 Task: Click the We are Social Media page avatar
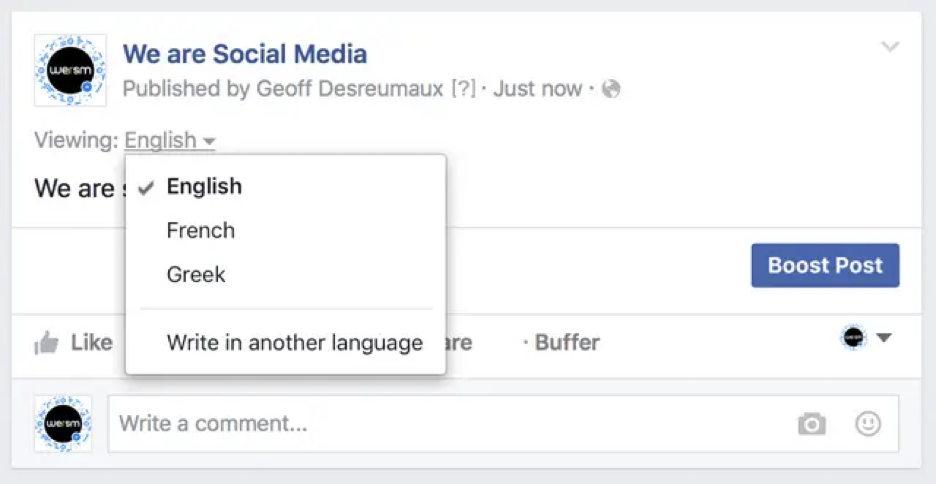point(69,70)
